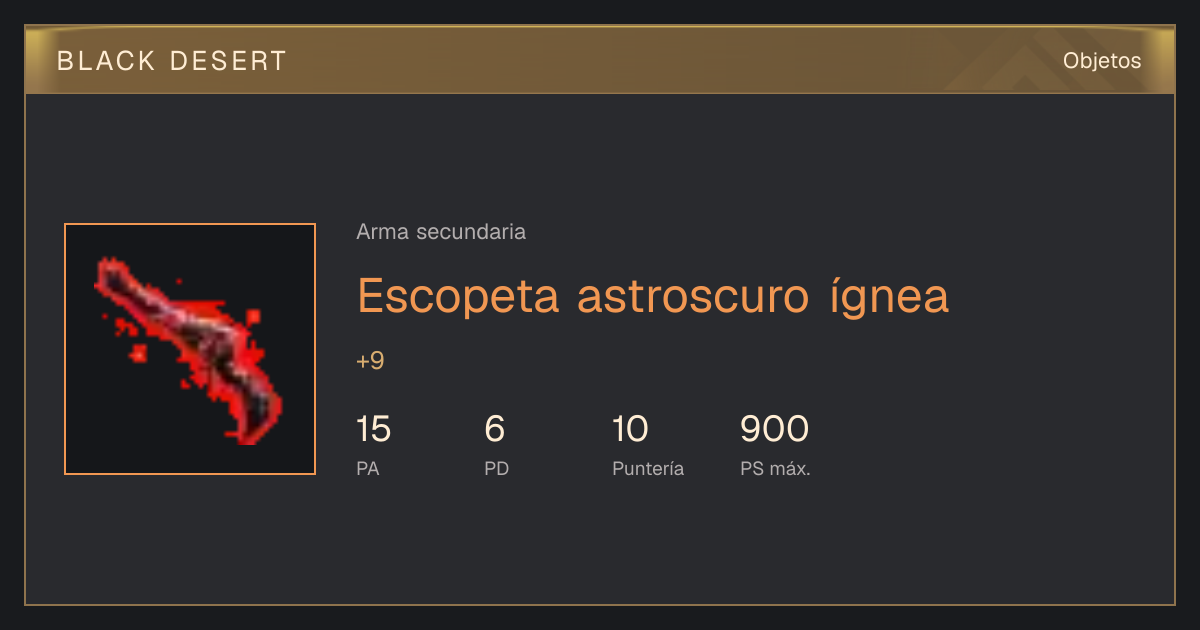Click the PA value 15

(x=373, y=429)
